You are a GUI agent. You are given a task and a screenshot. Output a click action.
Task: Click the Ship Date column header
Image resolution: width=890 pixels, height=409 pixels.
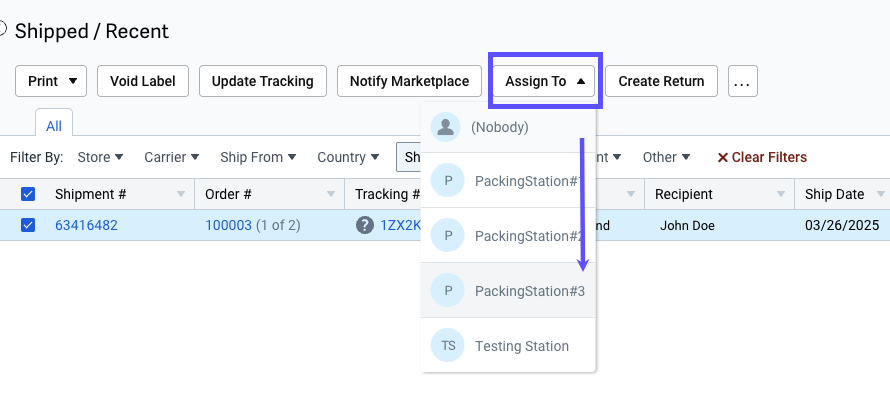(x=842, y=195)
